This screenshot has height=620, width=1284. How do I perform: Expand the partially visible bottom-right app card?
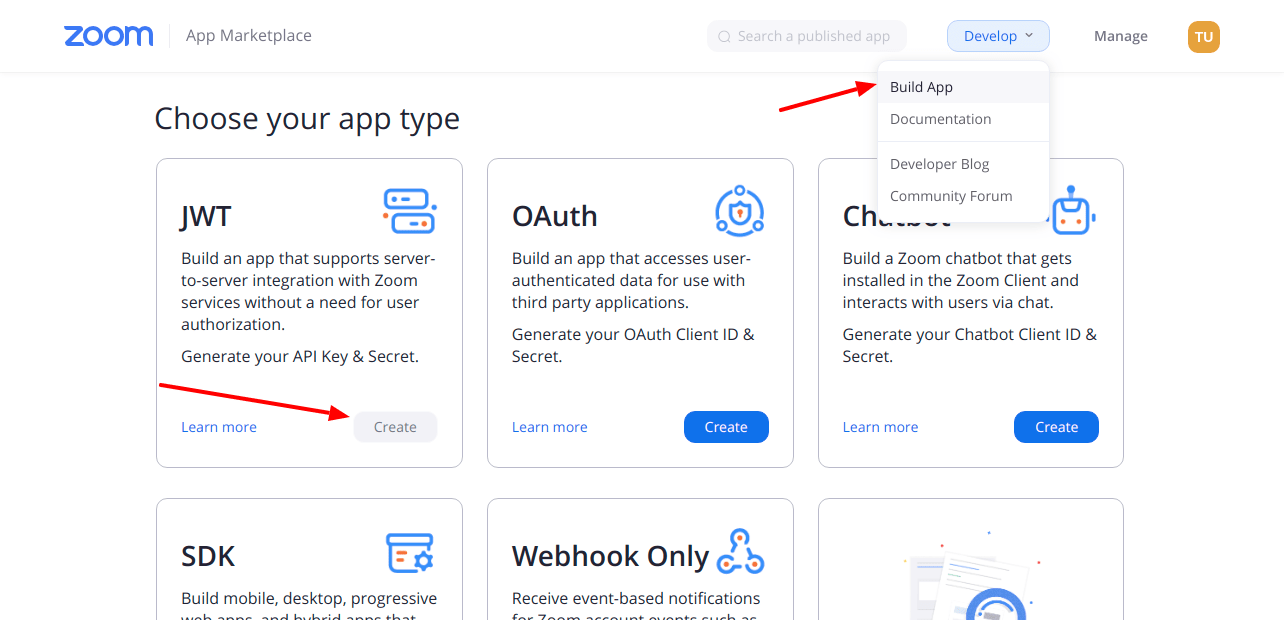[970, 570]
